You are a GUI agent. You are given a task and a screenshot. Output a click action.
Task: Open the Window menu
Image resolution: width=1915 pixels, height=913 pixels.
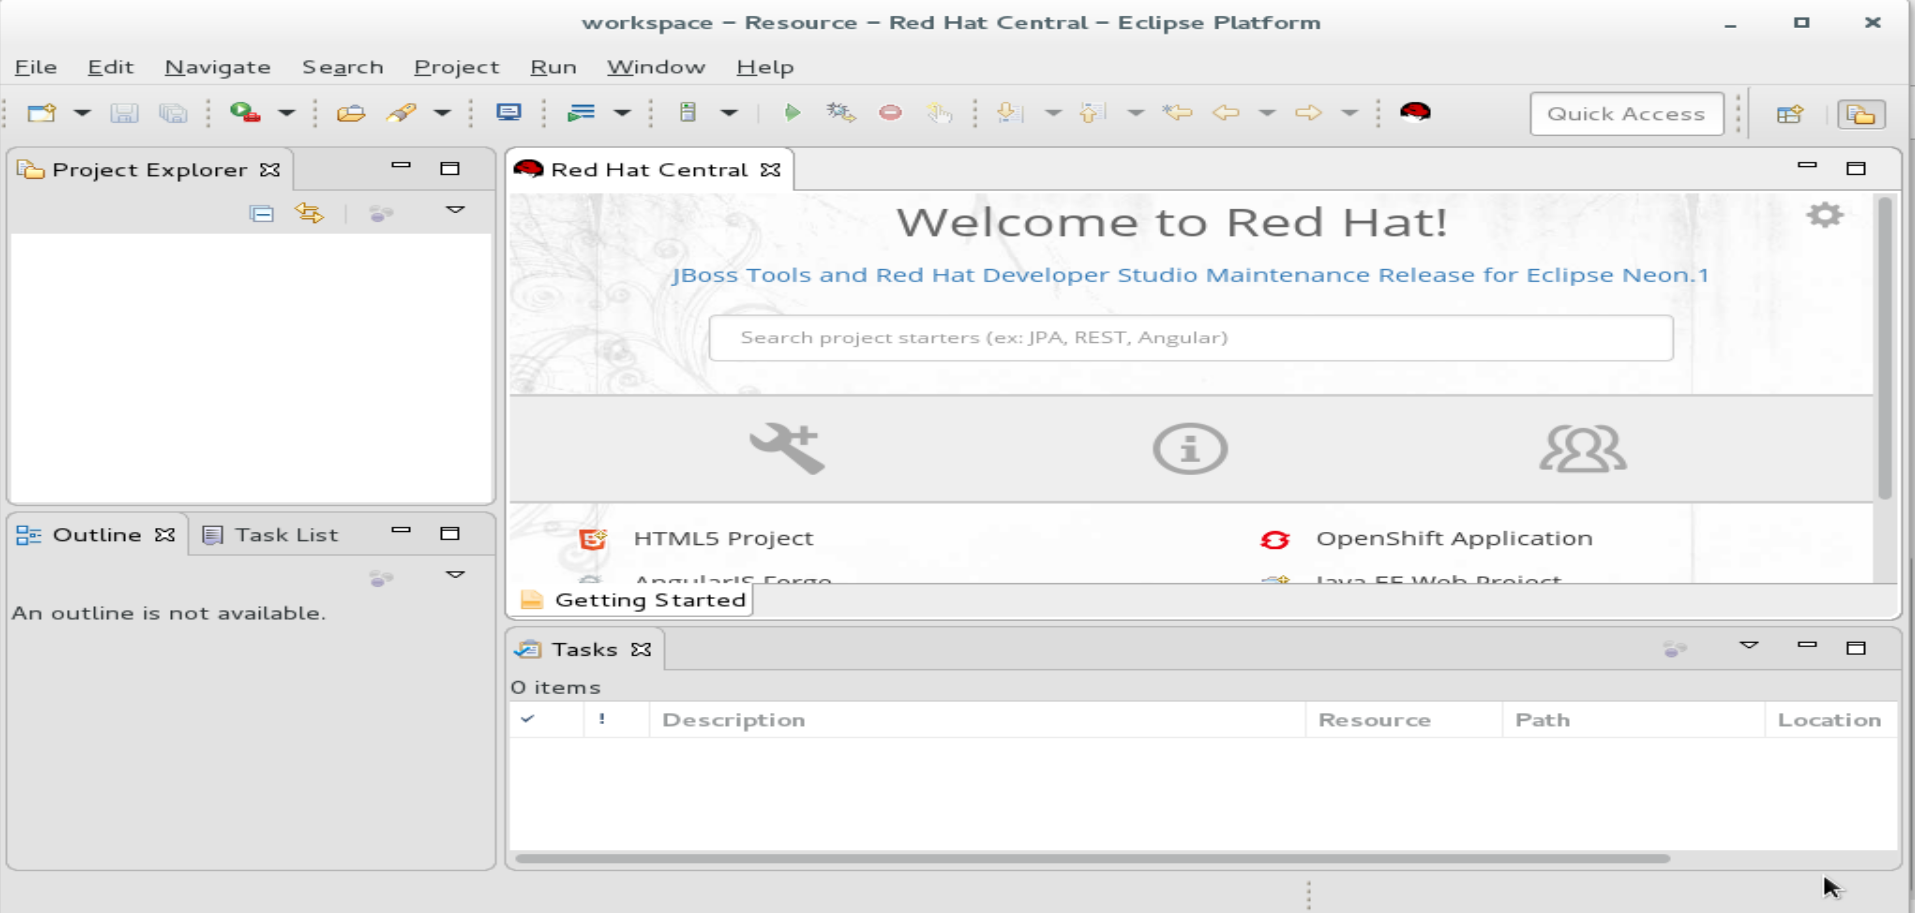coord(656,67)
